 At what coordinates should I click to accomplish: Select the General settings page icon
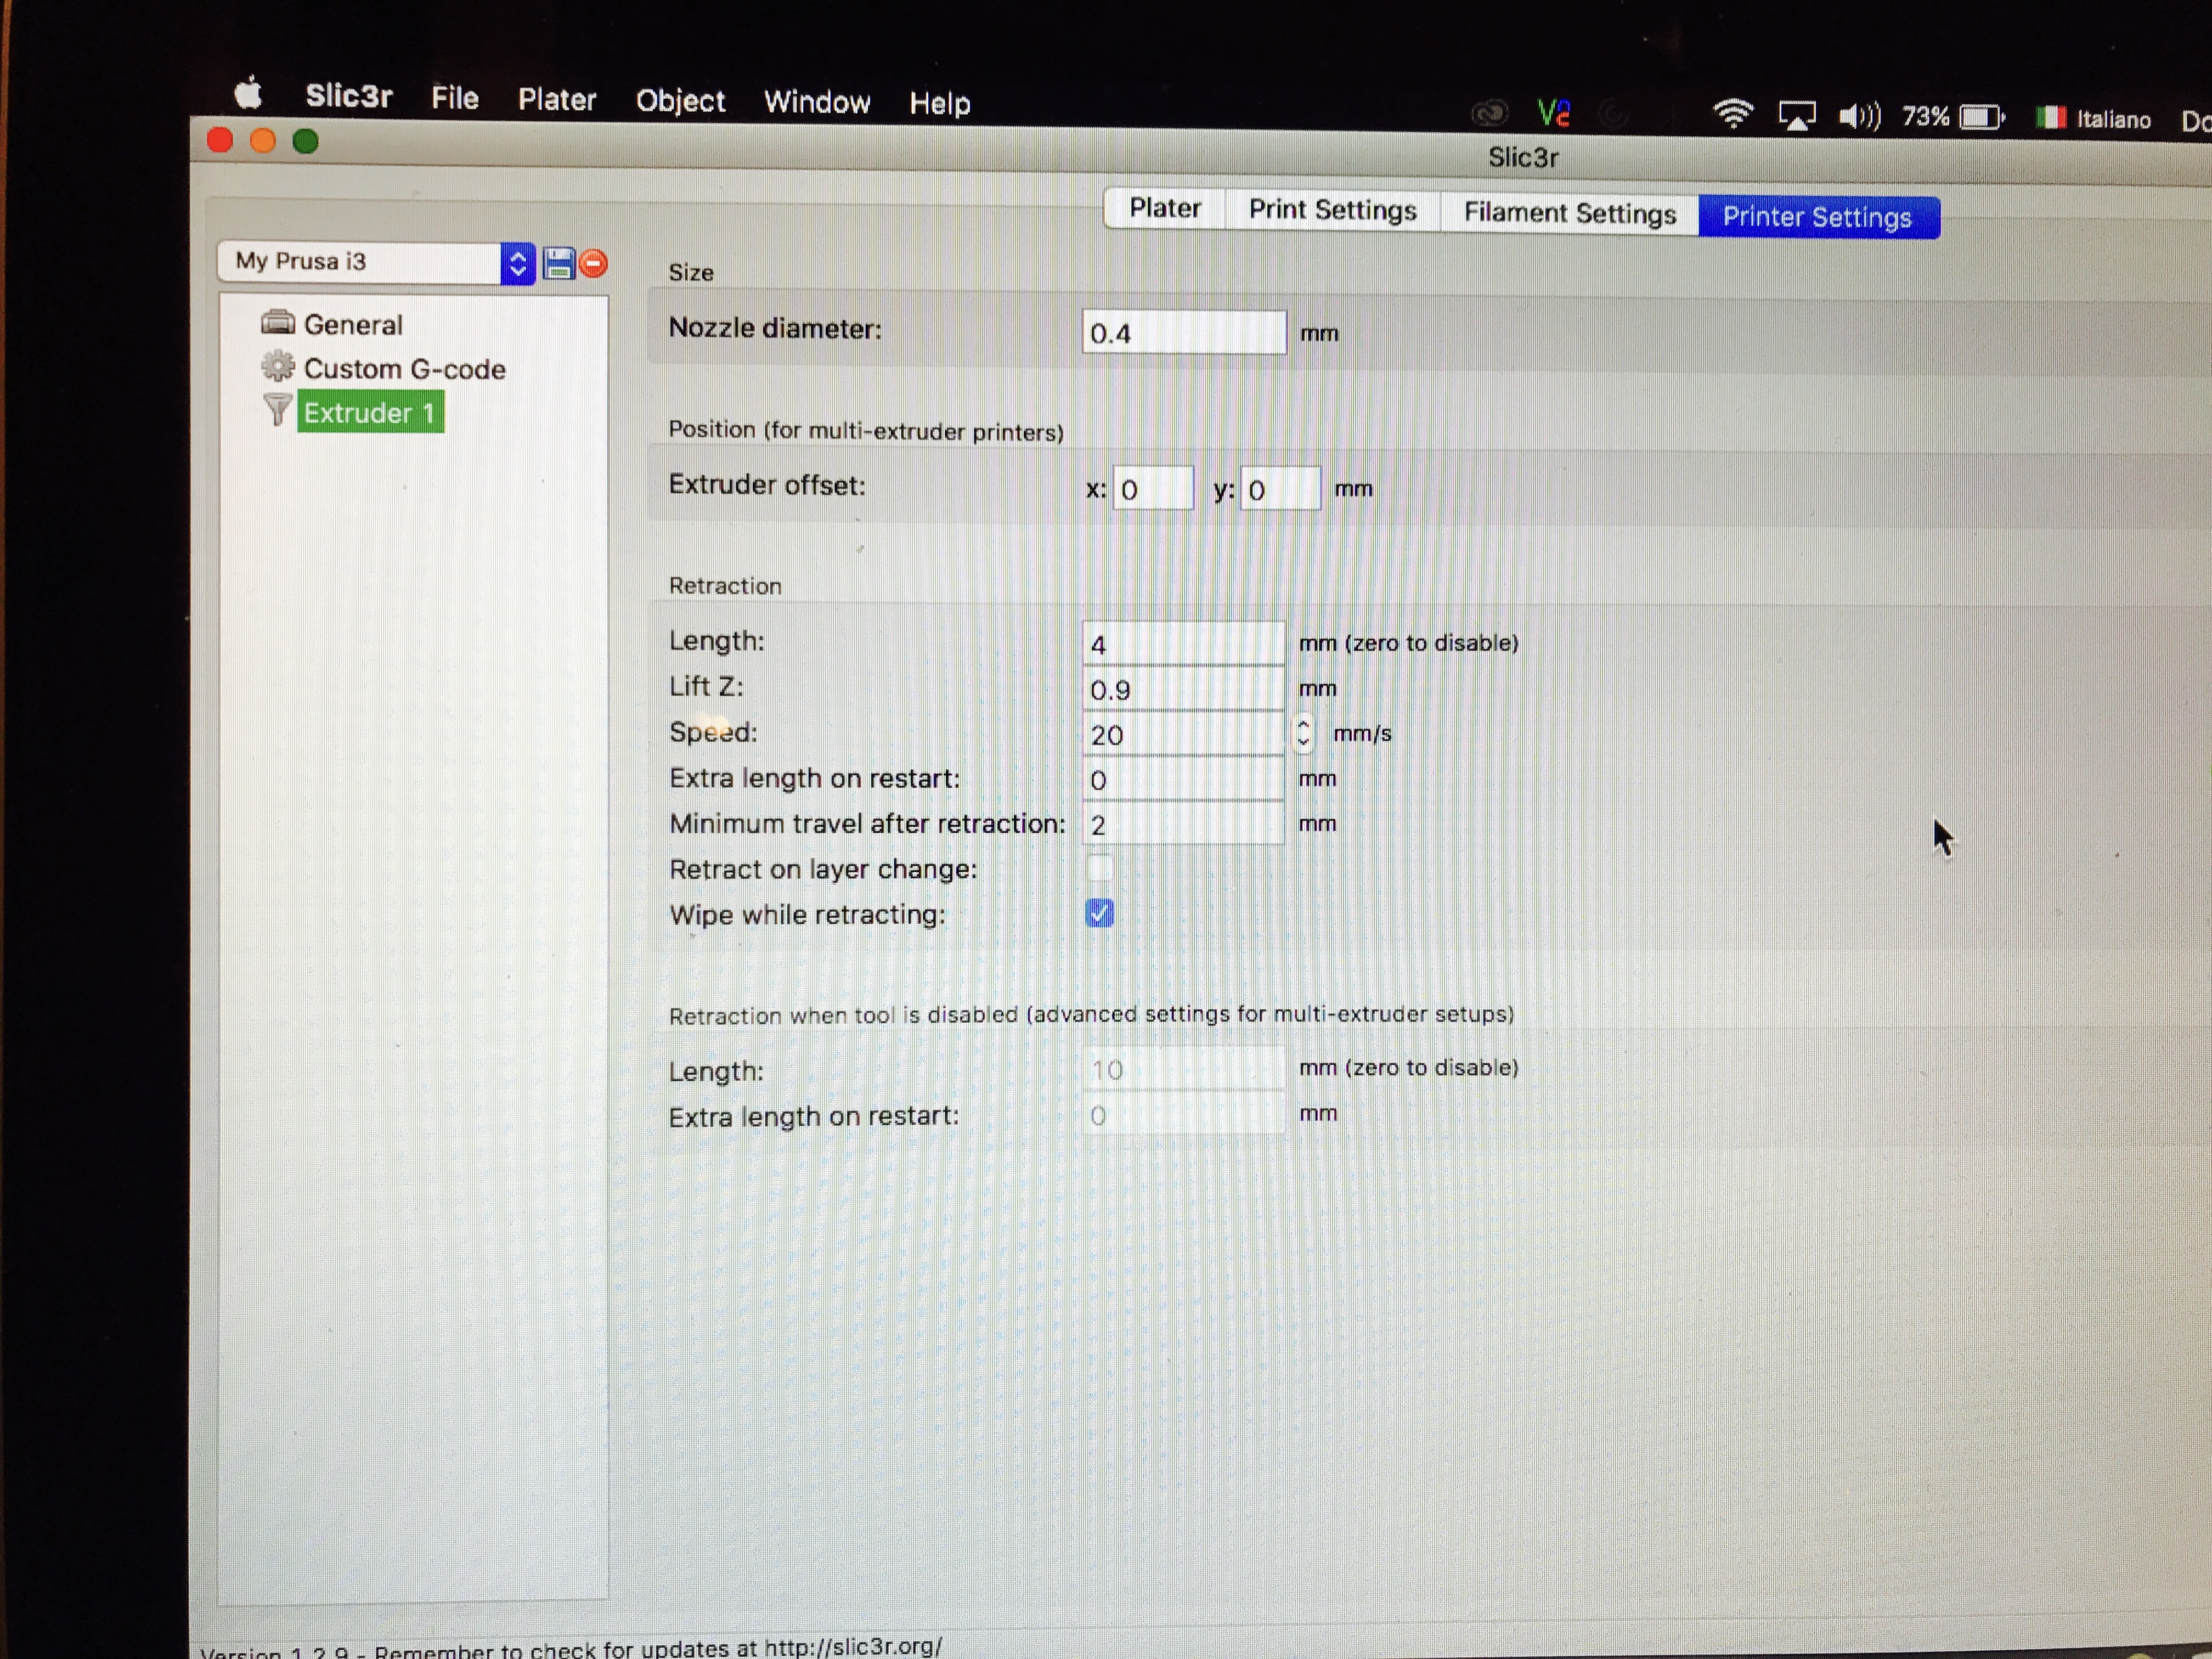point(277,322)
